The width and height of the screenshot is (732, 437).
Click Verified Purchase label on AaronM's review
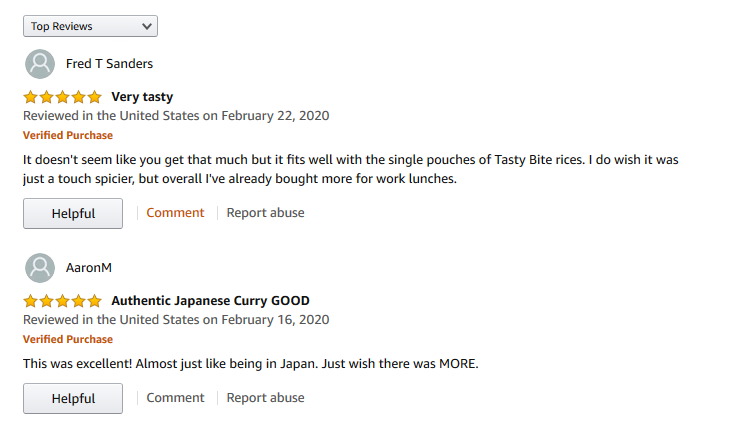pos(68,339)
